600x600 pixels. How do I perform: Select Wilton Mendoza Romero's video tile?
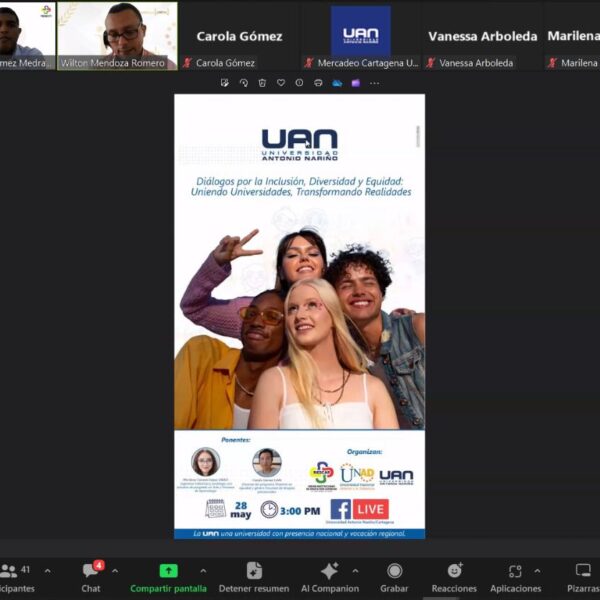117,36
